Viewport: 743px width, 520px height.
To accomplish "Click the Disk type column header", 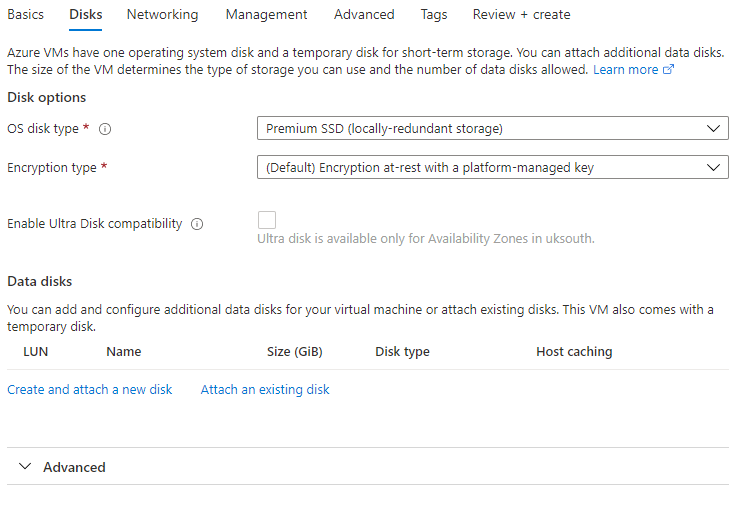I will click(x=402, y=352).
